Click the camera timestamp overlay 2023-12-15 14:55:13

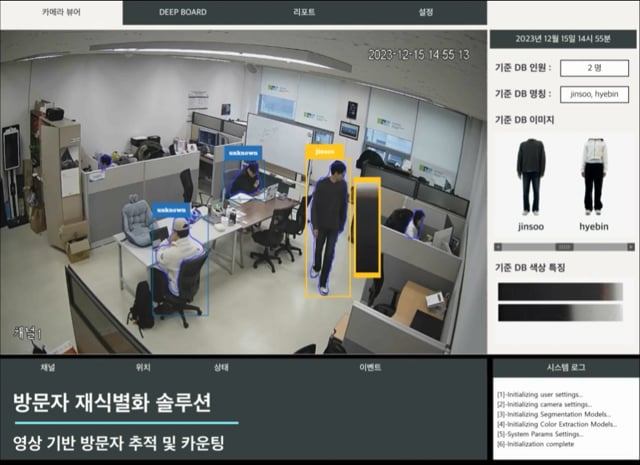tap(419, 55)
